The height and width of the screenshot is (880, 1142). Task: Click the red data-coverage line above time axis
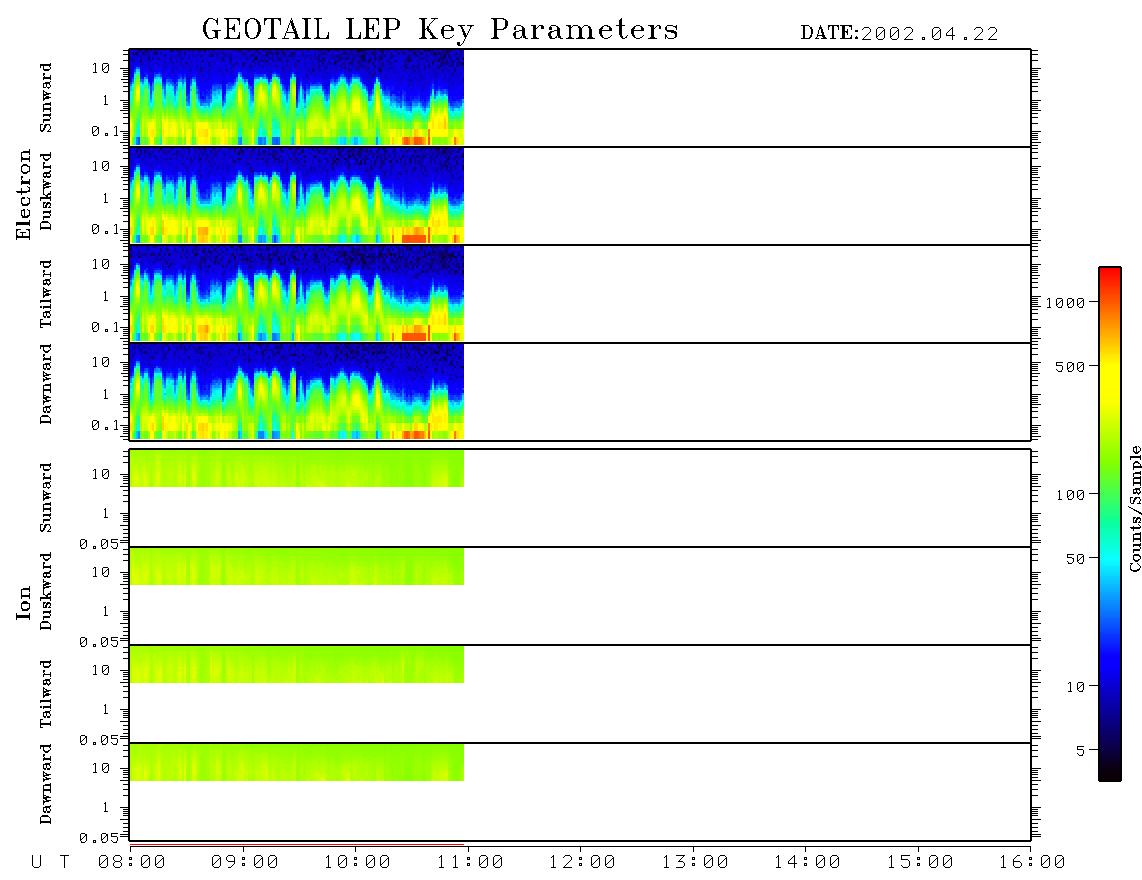[296, 845]
